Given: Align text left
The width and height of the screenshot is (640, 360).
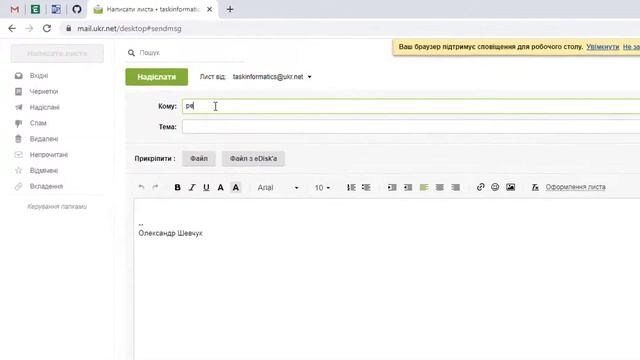Looking at the screenshot, I should tap(424, 187).
